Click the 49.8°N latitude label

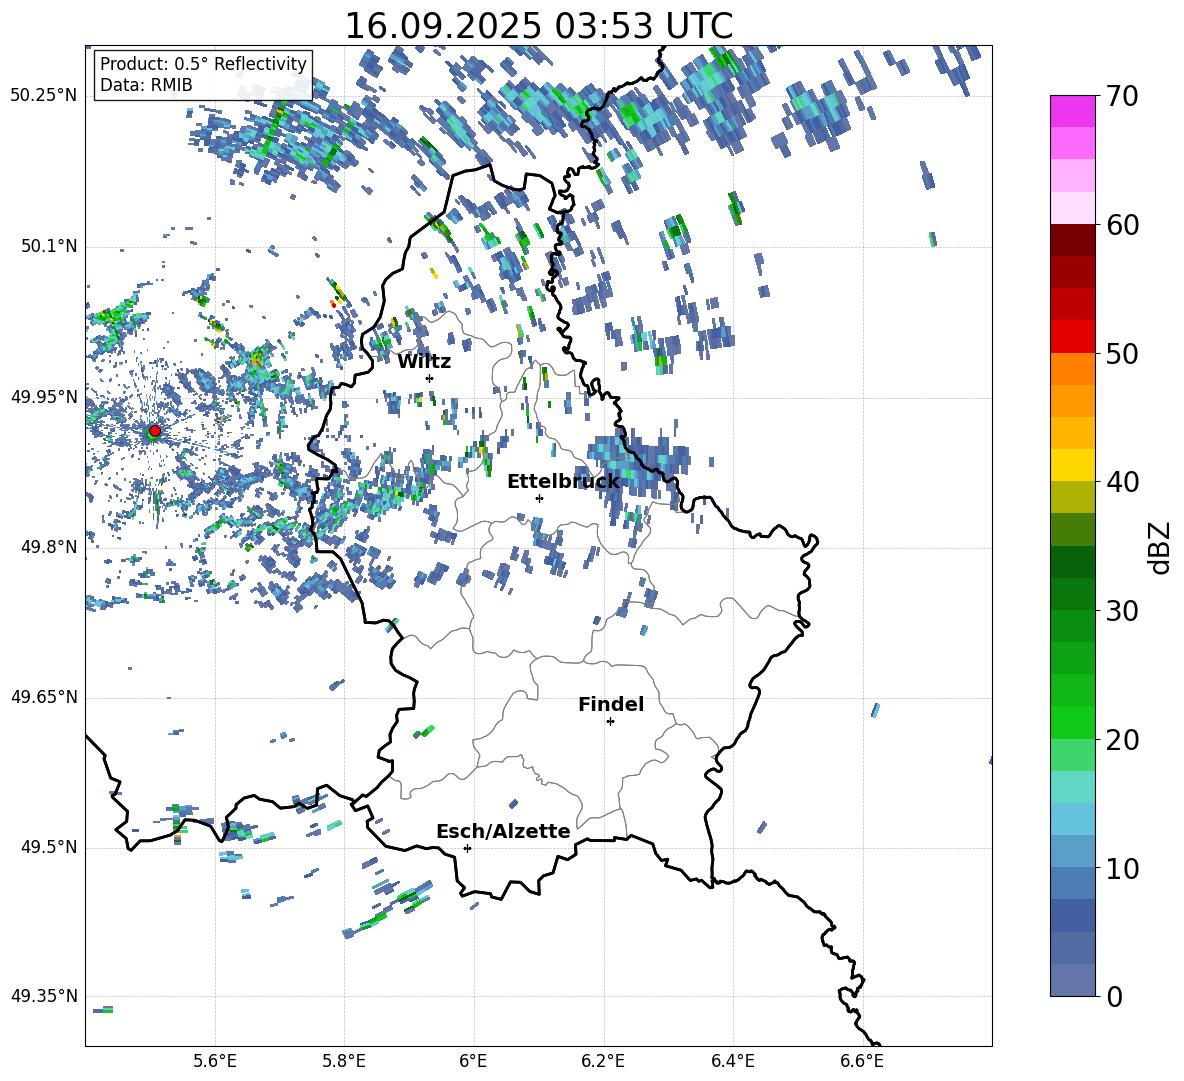coord(48,547)
